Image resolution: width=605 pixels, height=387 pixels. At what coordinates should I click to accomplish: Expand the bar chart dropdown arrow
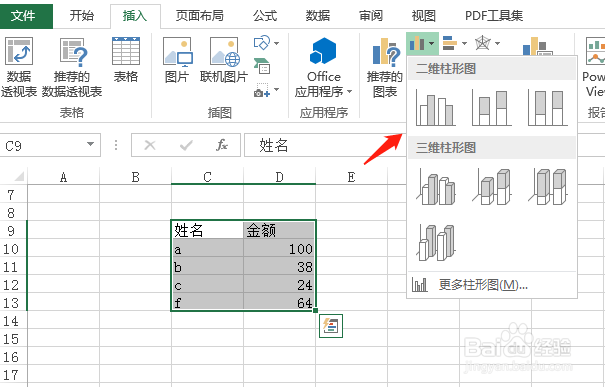pyautogui.click(x=464, y=43)
